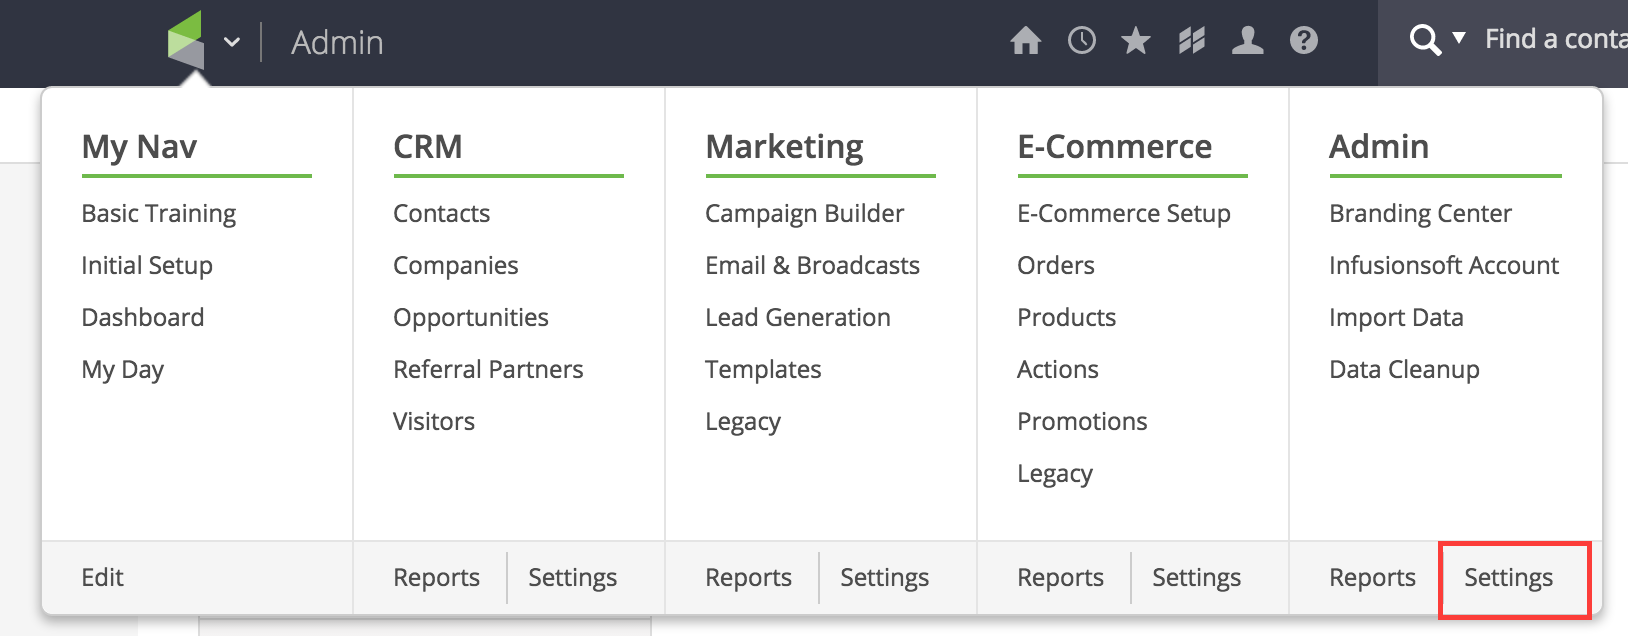The height and width of the screenshot is (636, 1628).
Task: Open the help question mark icon
Action: [1304, 41]
